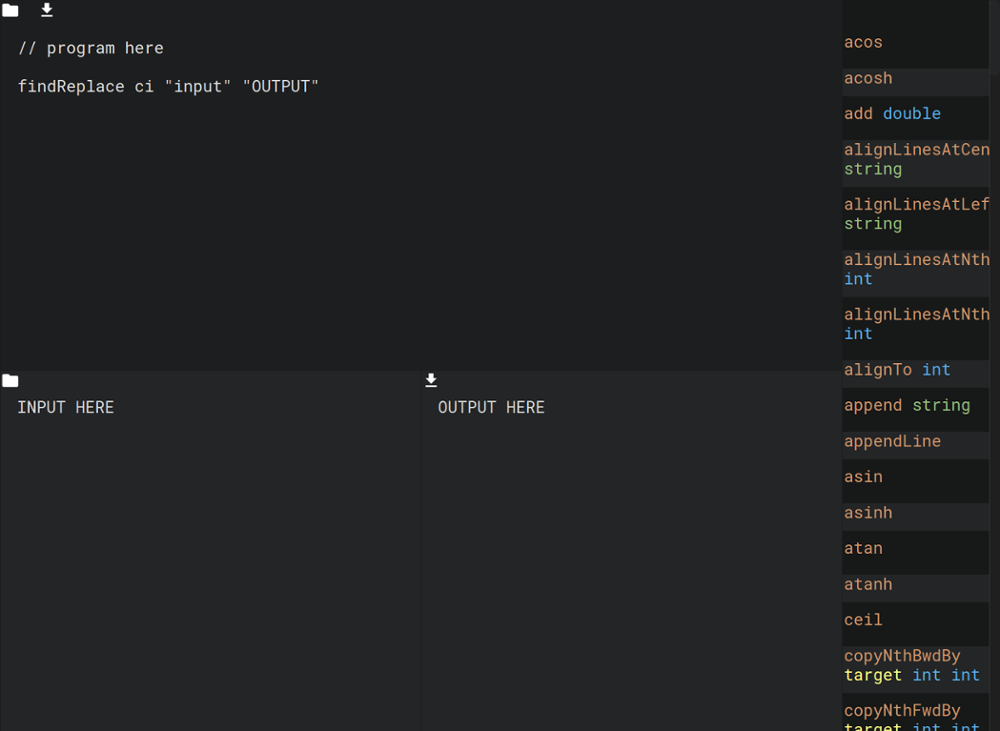This screenshot has width=1000, height=731.
Task: Select the ceil function entry
Action: point(862,620)
